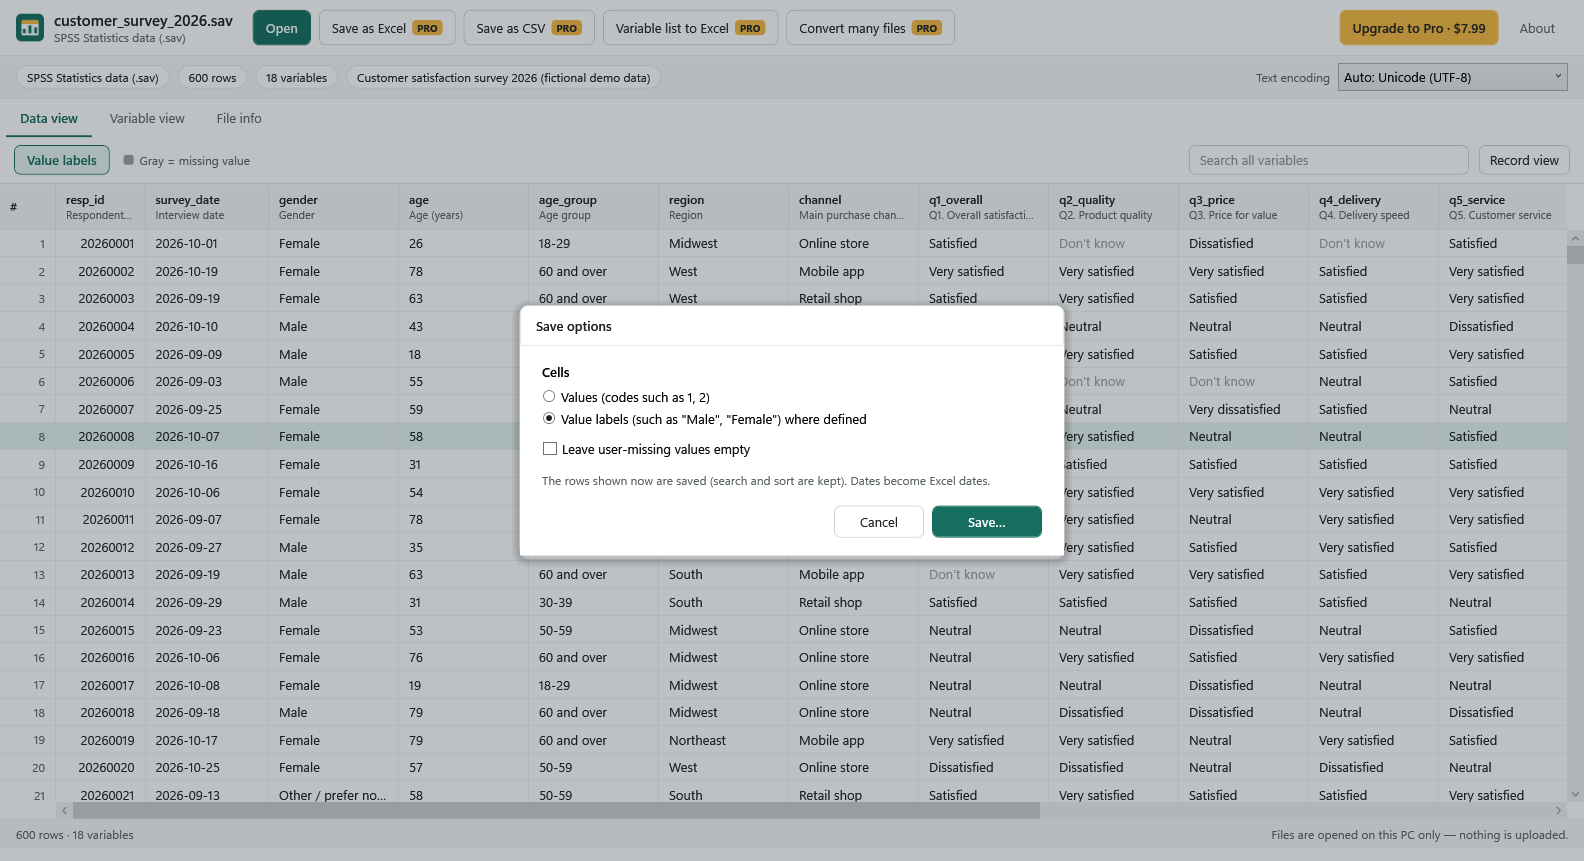Click the 18 variables info chip

point(296,78)
